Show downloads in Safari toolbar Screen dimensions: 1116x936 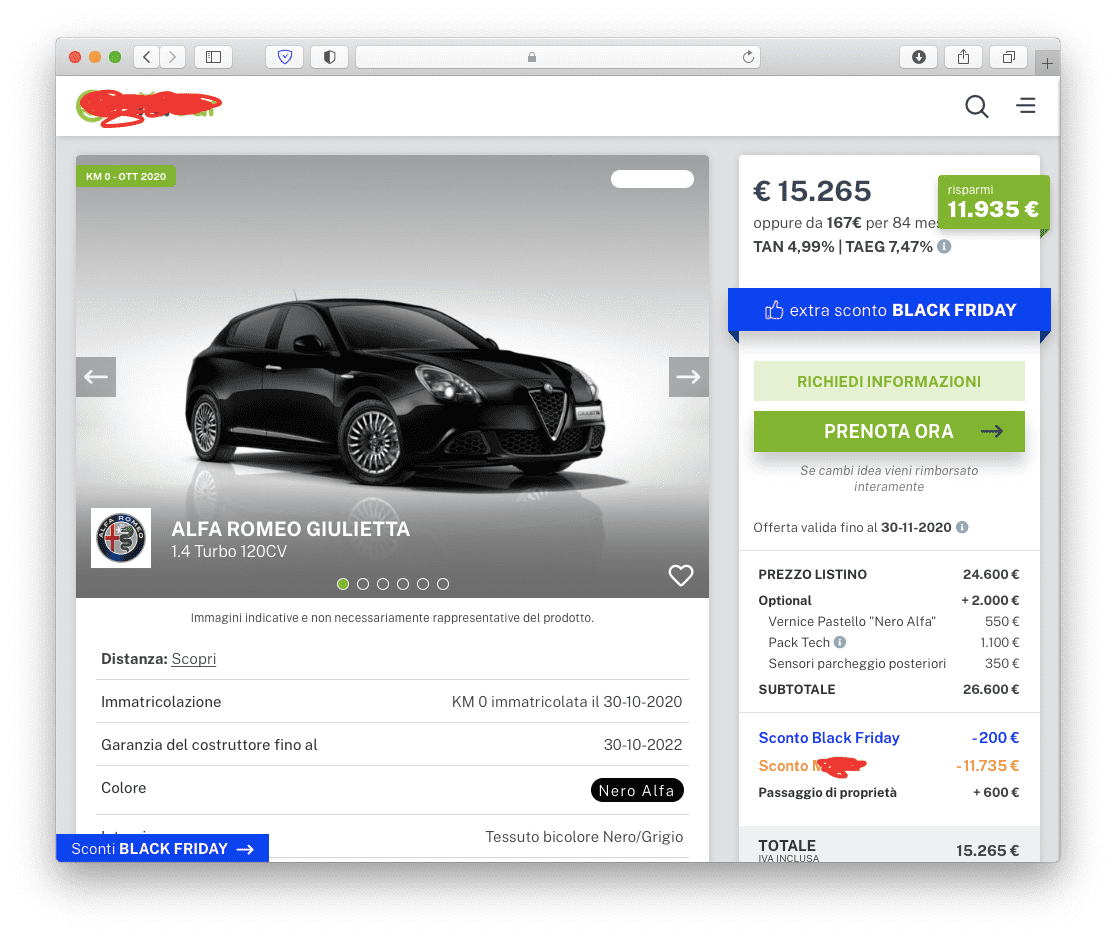[919, 57]
